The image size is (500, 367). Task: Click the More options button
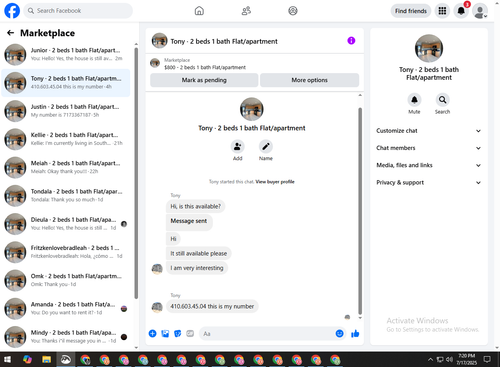[x=309, y=80]
